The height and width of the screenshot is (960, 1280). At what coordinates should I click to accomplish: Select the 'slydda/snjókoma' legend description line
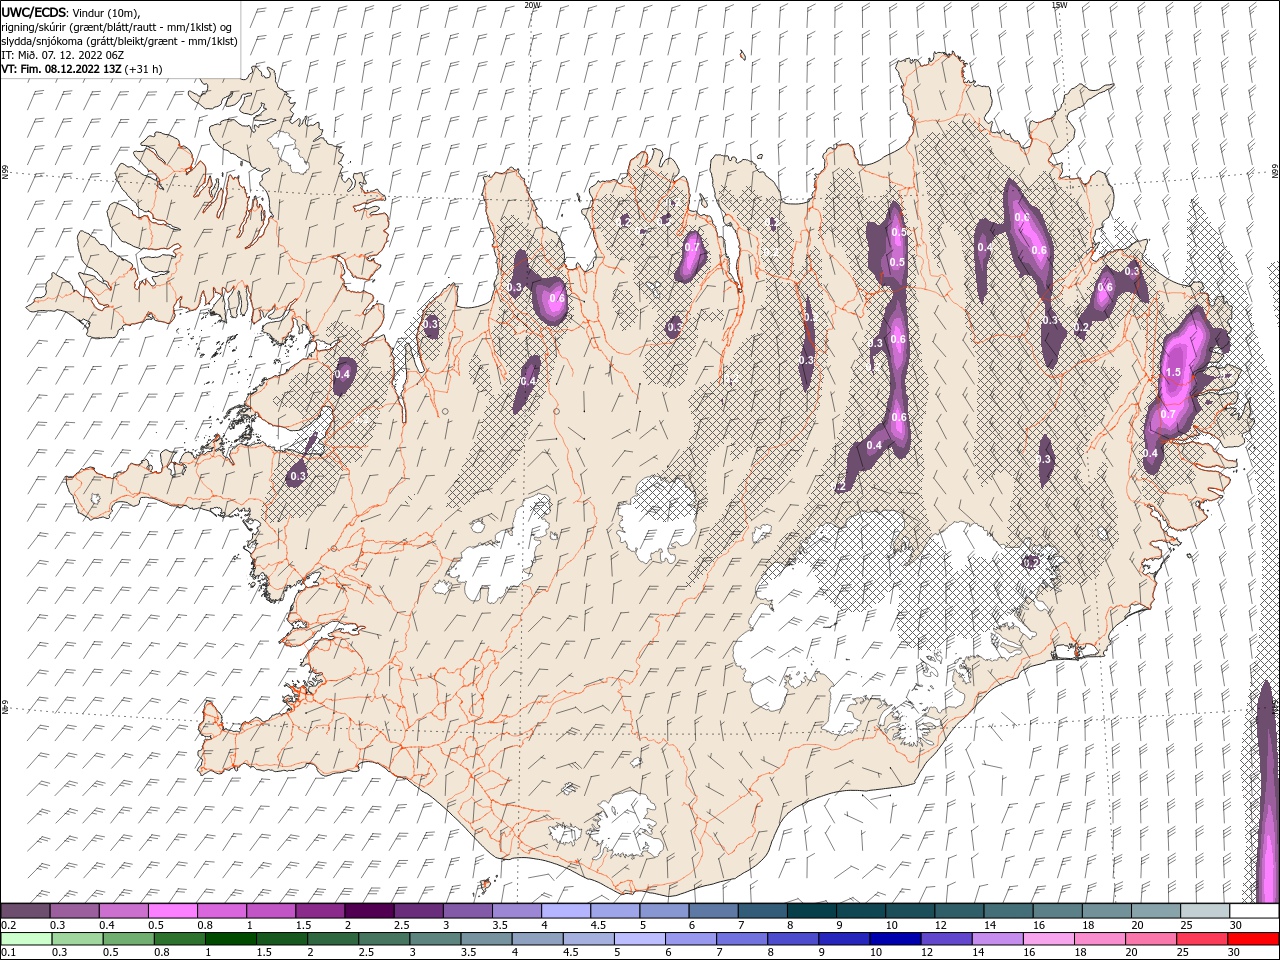120,41
